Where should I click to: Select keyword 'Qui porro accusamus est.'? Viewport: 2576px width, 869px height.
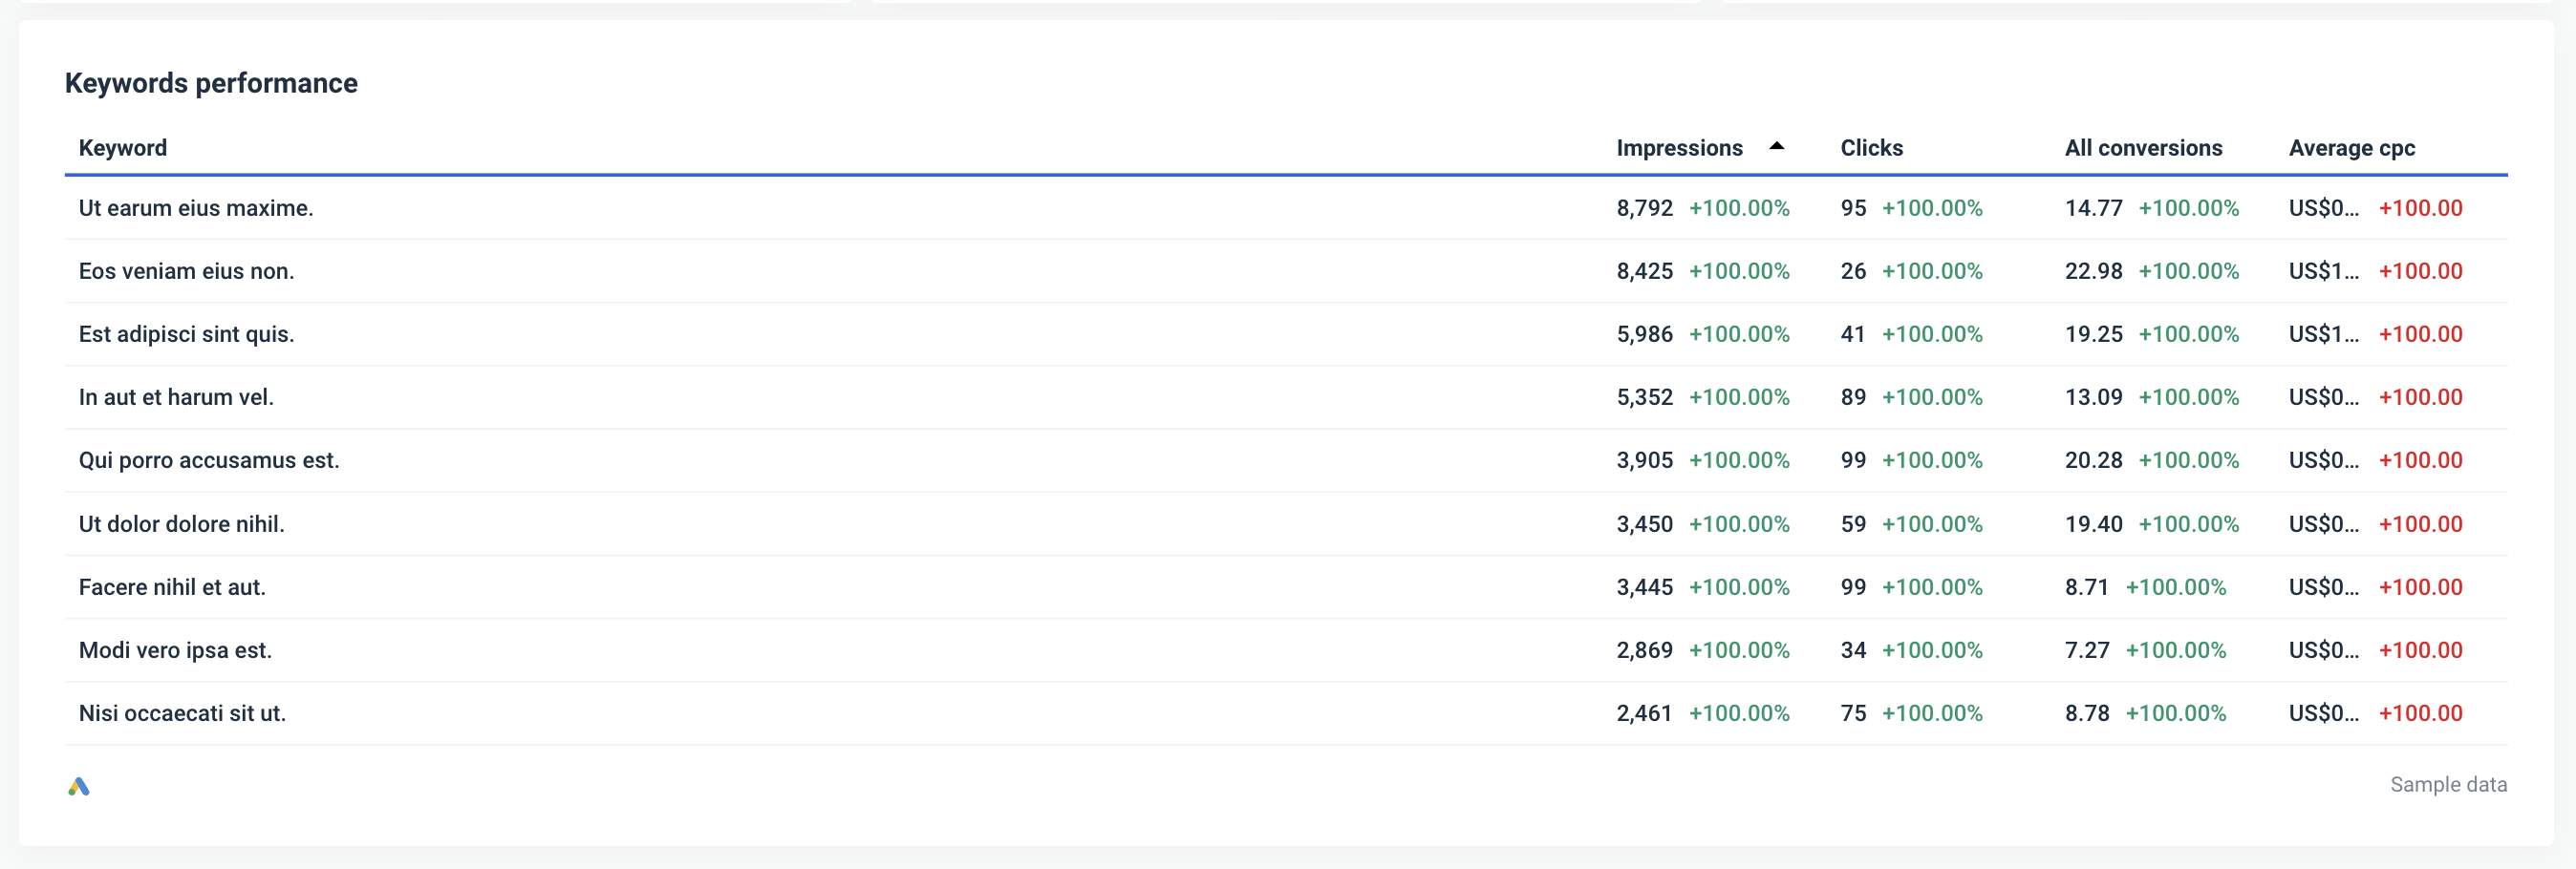(x=209, y=460)
